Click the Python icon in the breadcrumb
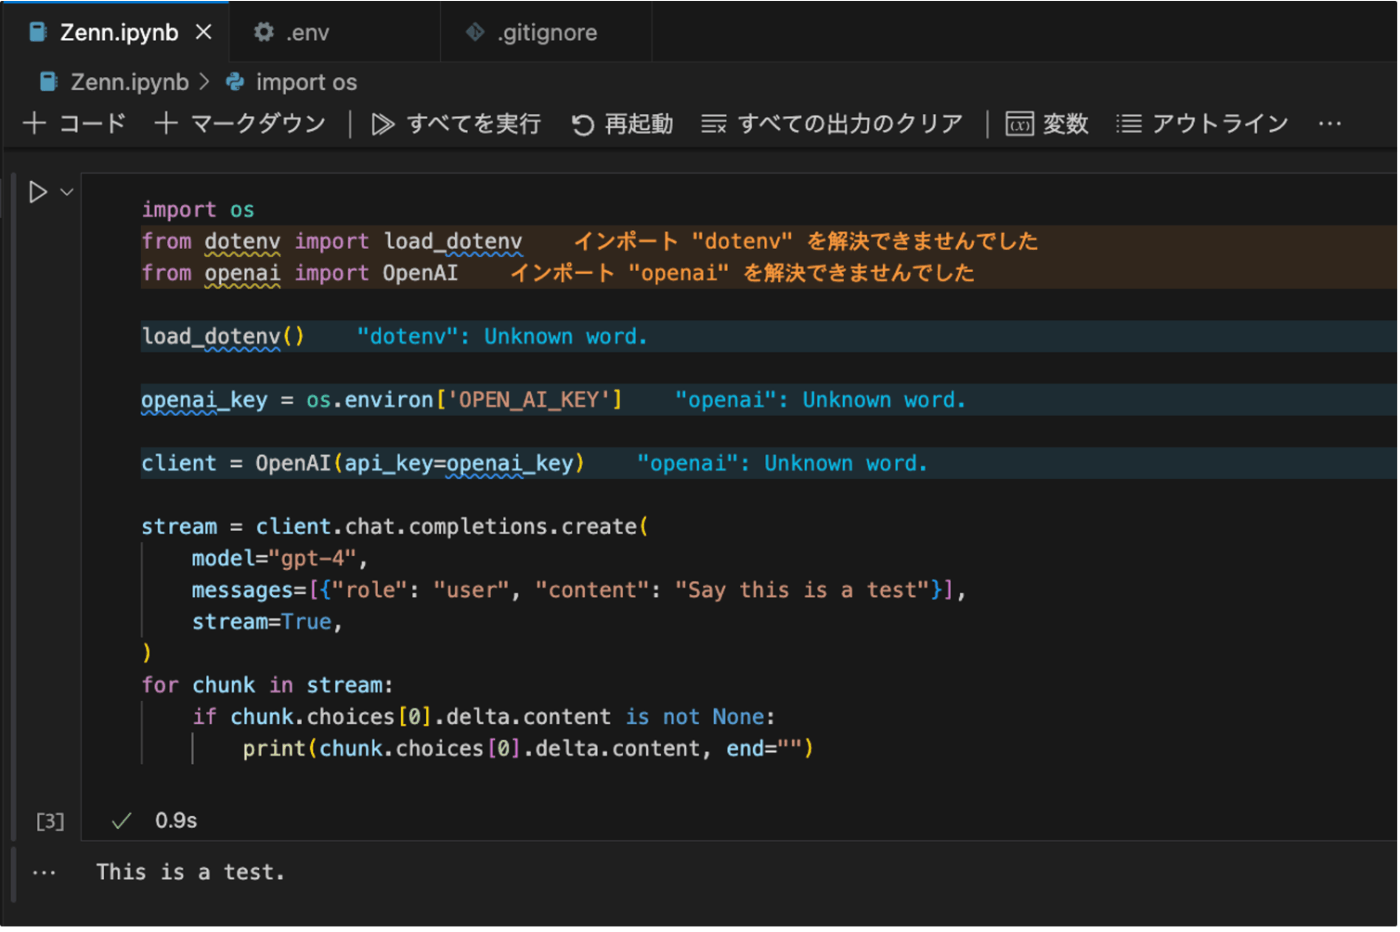This screenshot has height=932, width=1400. pos(235,82)
